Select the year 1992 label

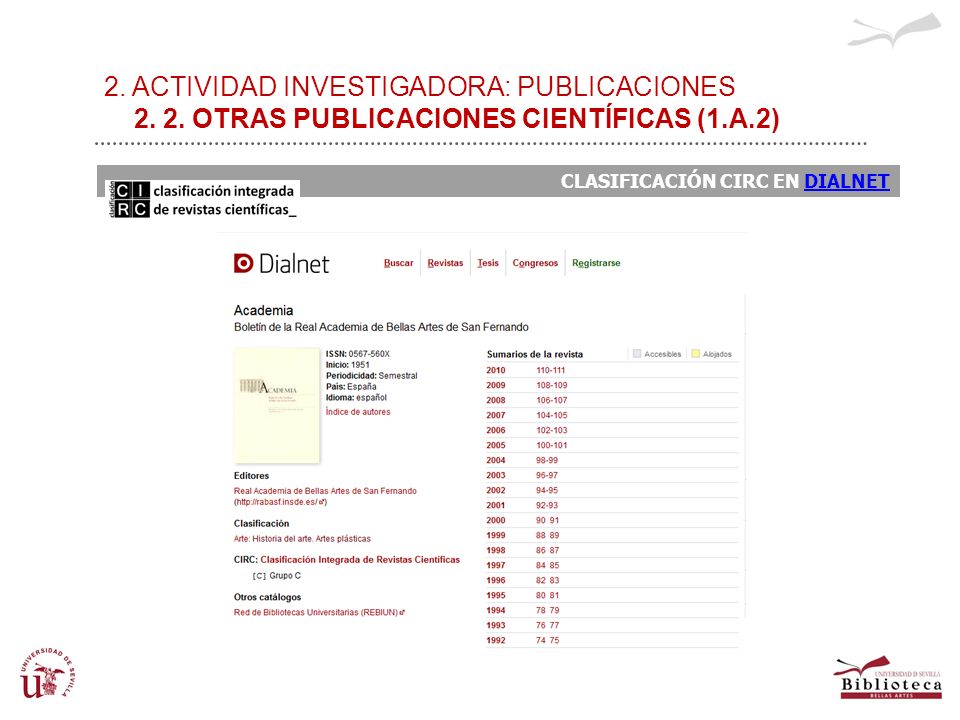[x=496, y=640]
